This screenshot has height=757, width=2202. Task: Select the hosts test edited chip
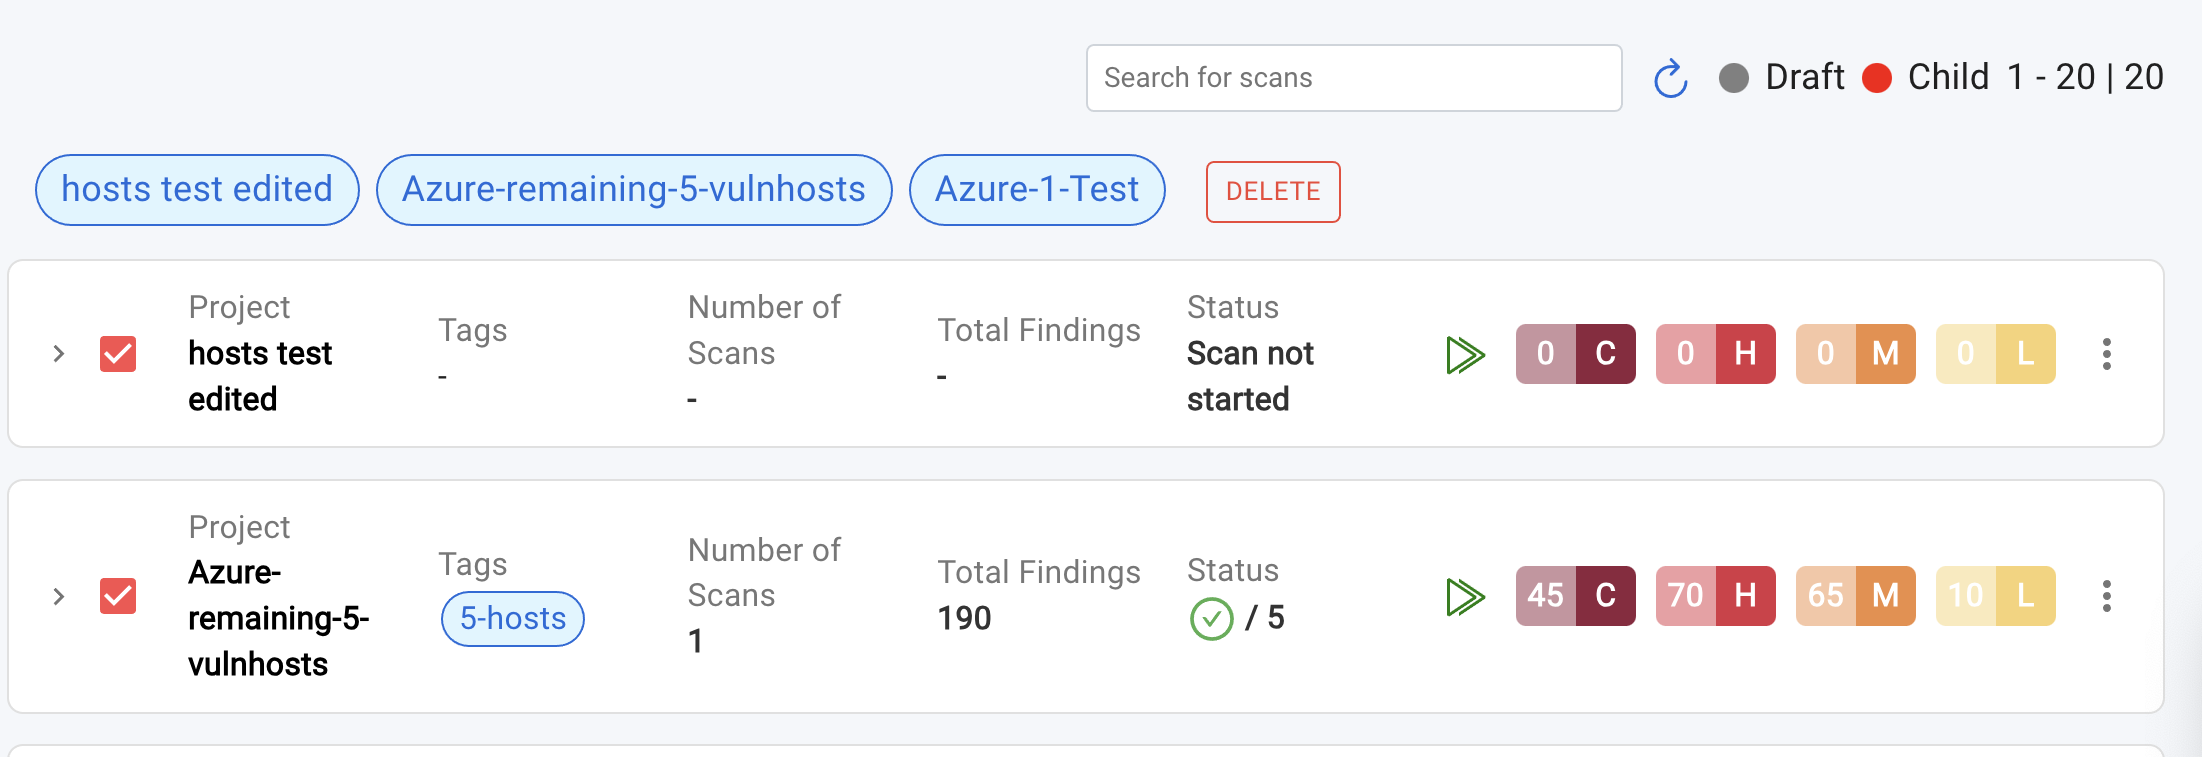coord(197,190)
